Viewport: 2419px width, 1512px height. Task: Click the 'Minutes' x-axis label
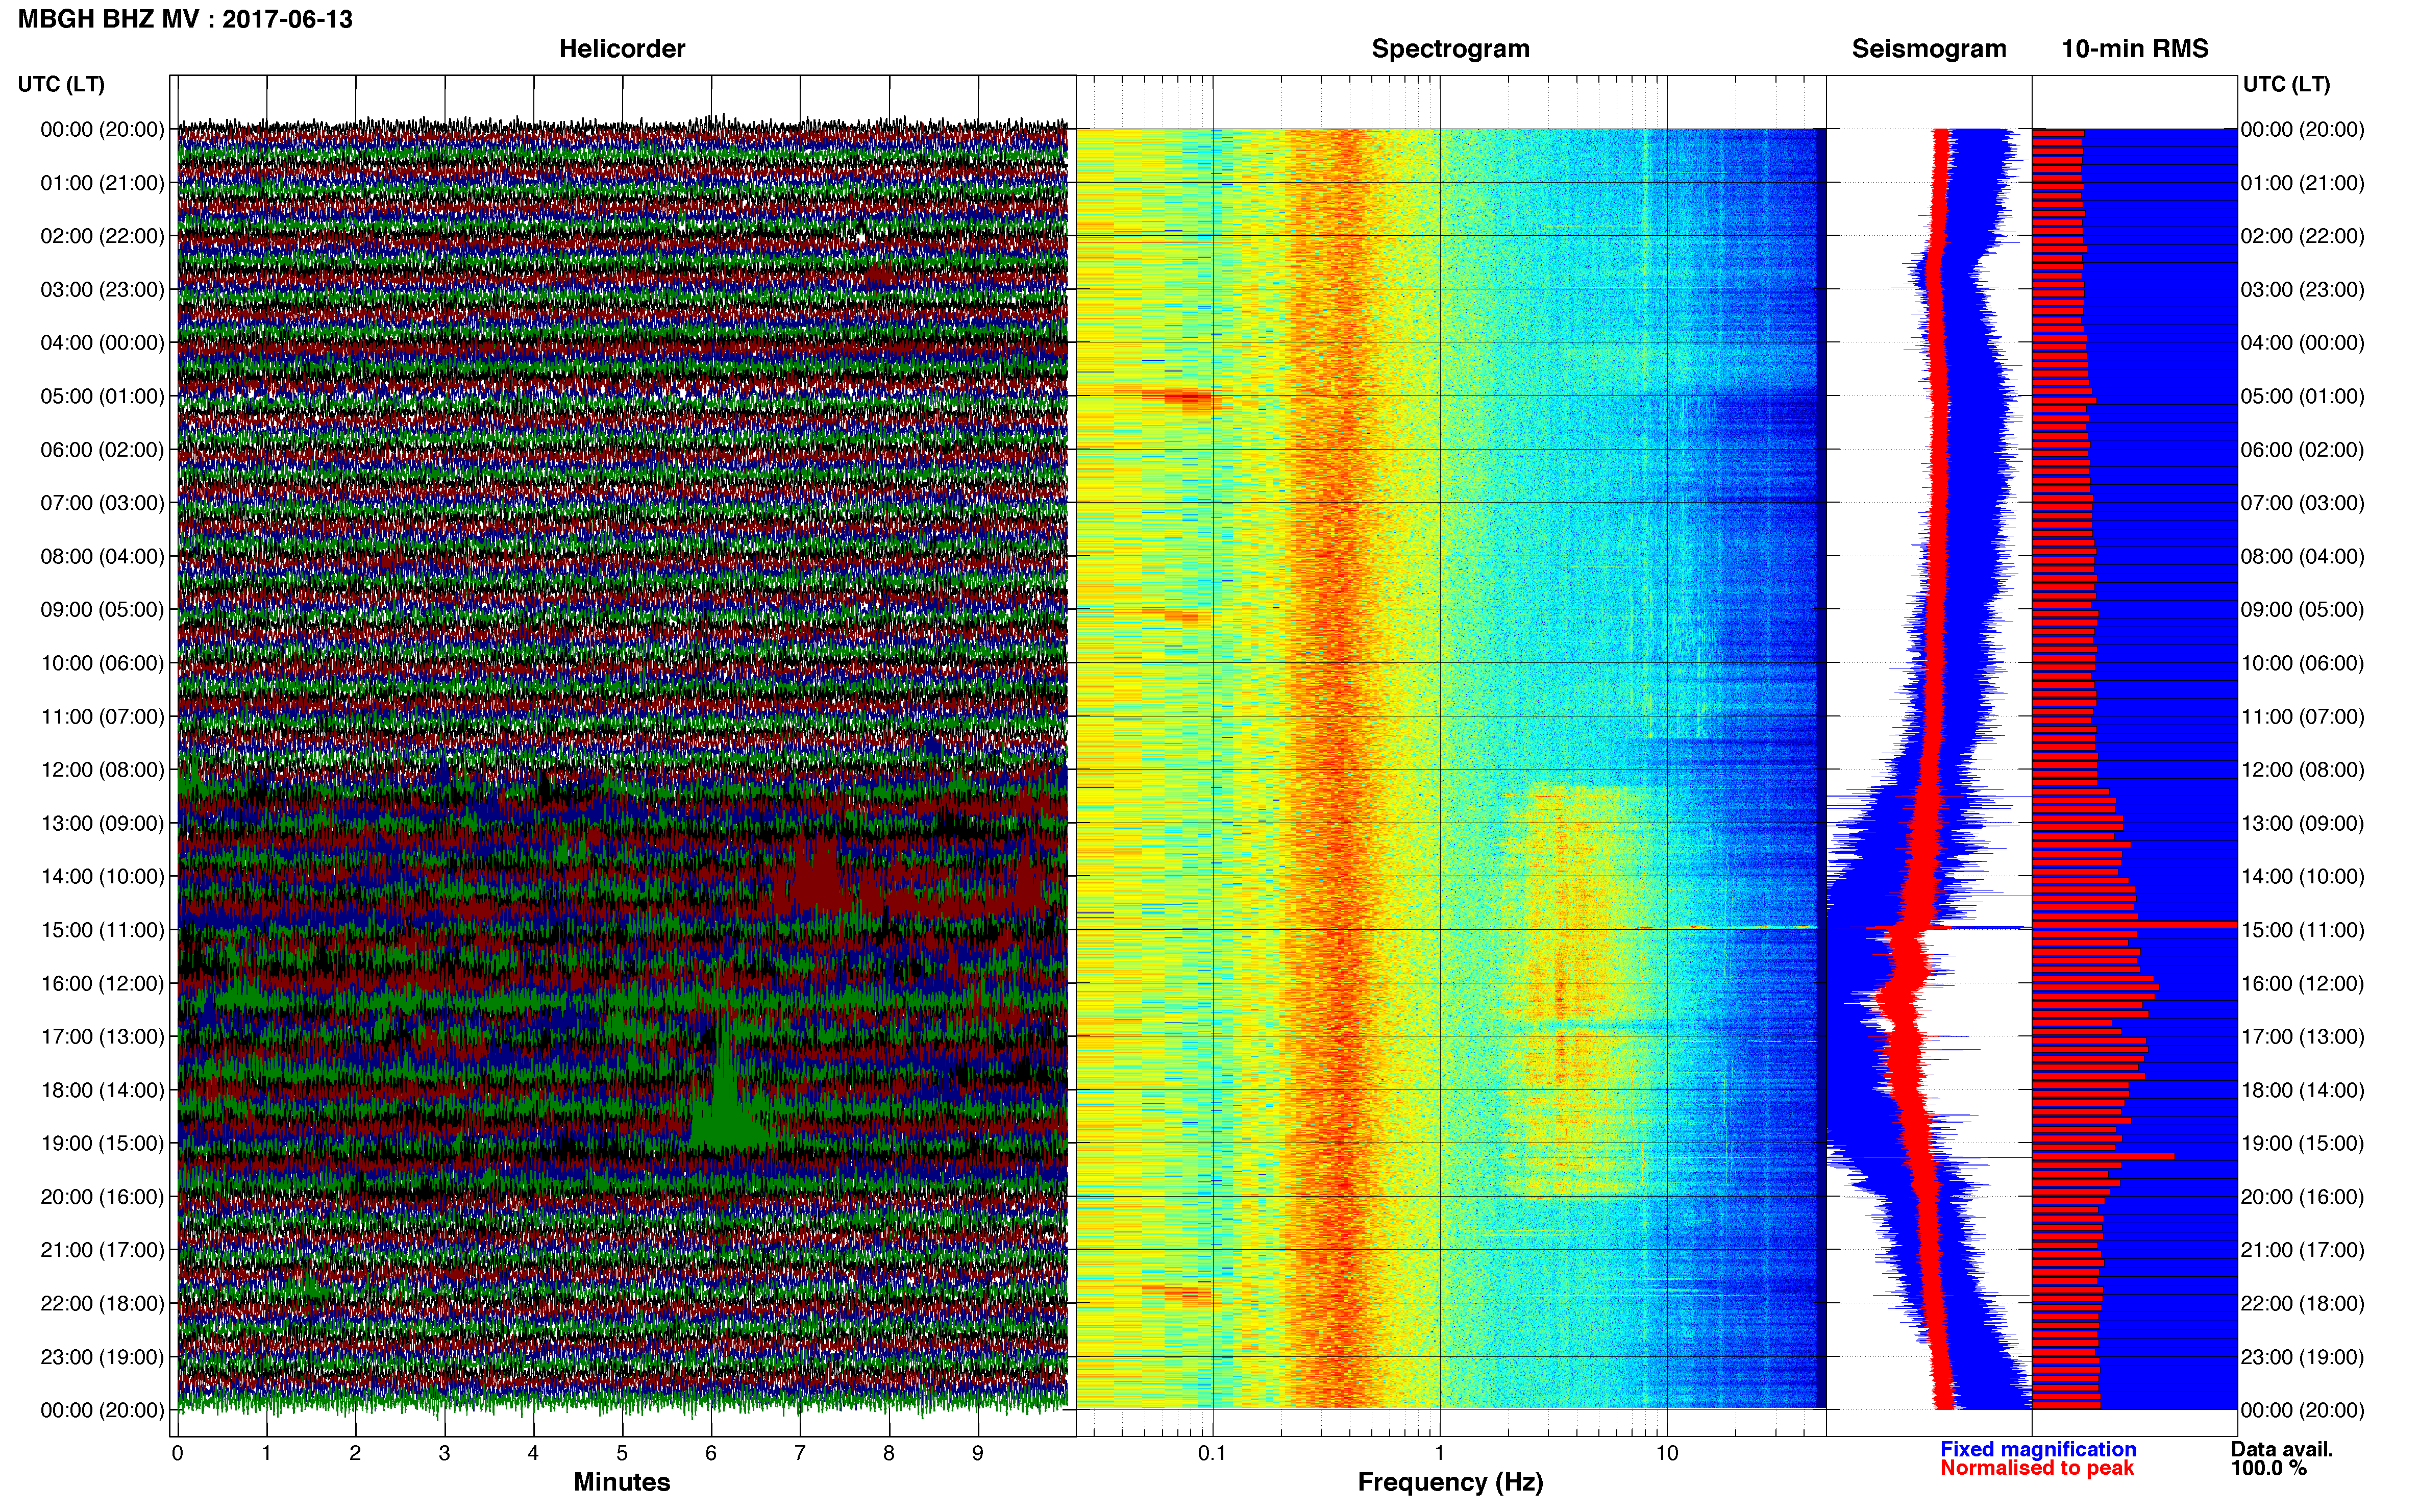(622, 1482)
